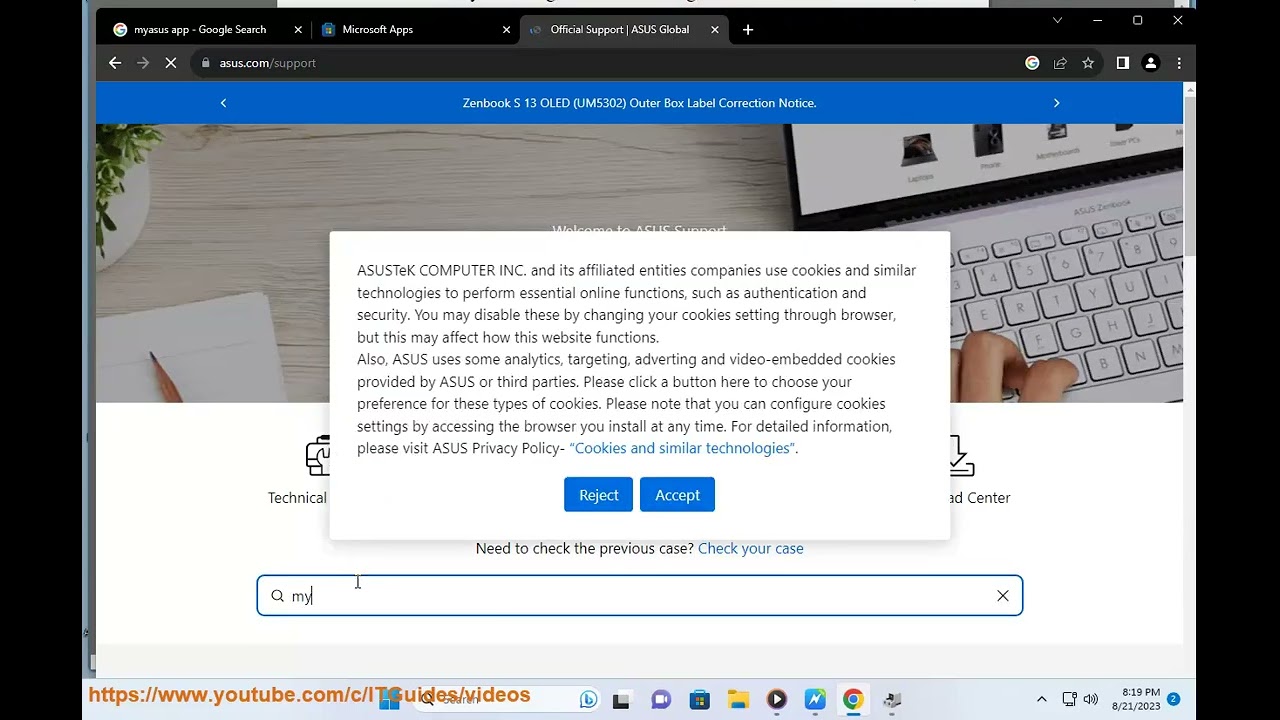The width and height of the screenshot is (1280, 720).
Task: Close the myasus app Google Search tab
Action: coord(298,30)
